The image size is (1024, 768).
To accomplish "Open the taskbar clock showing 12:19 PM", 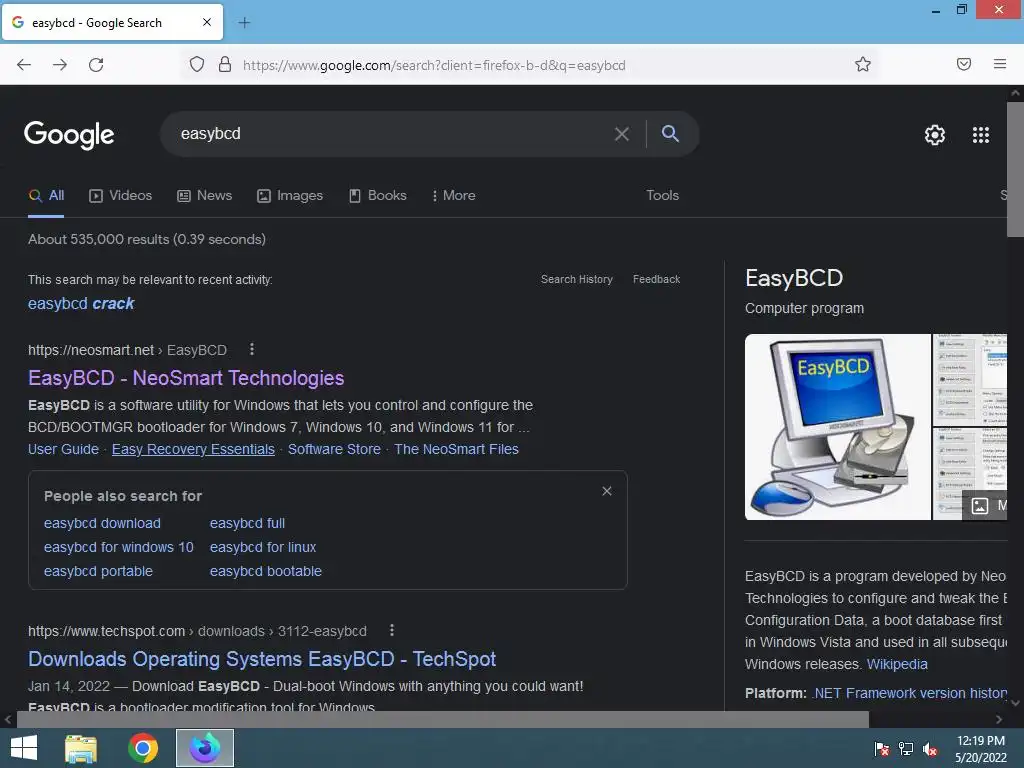I will 981,749.
